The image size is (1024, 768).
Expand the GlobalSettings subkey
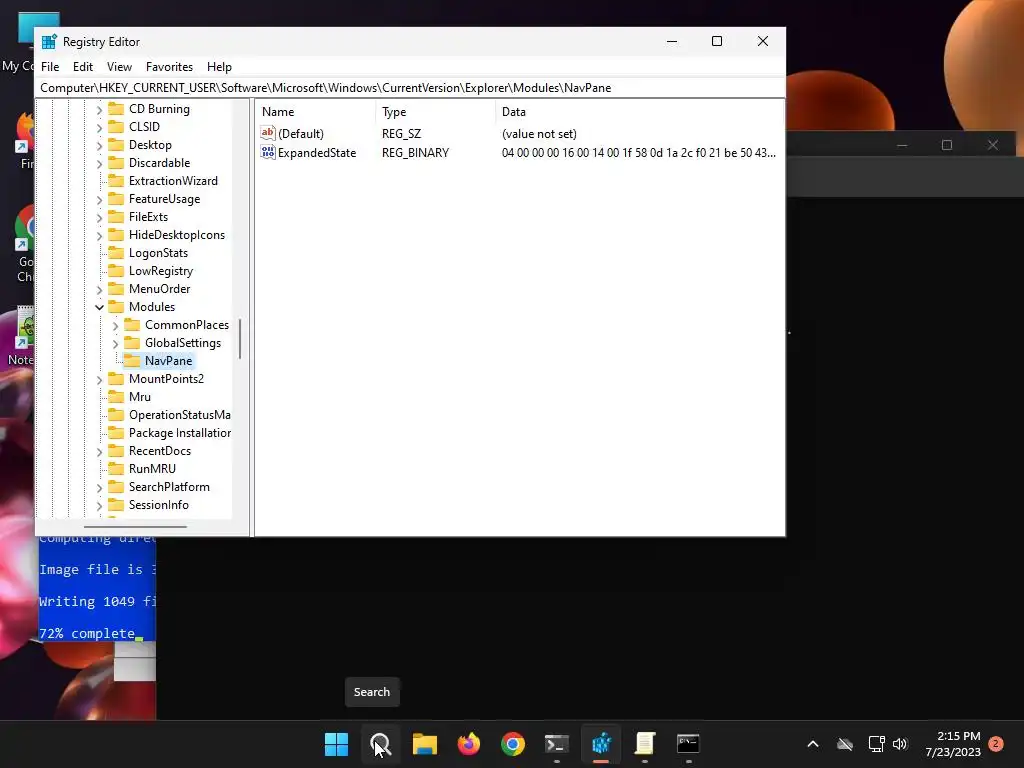(x=116, y=344)
